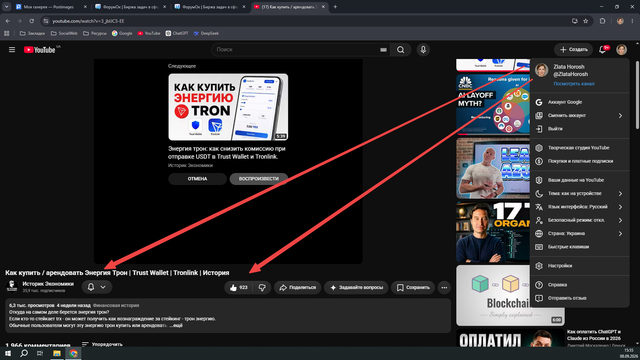
Task: Start voice search with microphone icon
Action: (x=423, y=50)
